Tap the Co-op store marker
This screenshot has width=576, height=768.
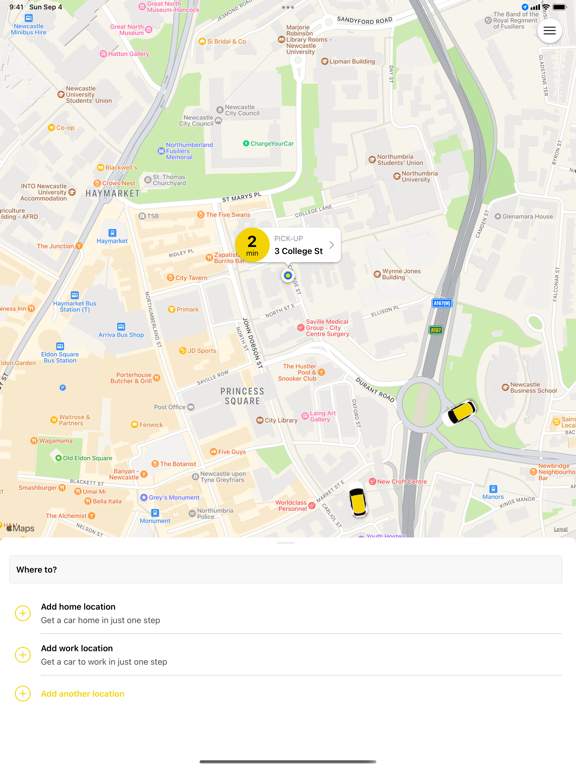(x=51, y=127)
